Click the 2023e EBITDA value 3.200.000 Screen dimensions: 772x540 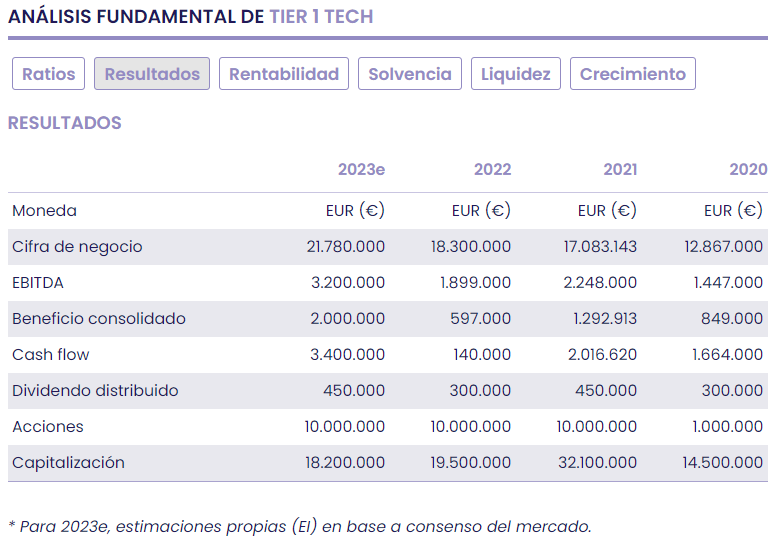348,283
